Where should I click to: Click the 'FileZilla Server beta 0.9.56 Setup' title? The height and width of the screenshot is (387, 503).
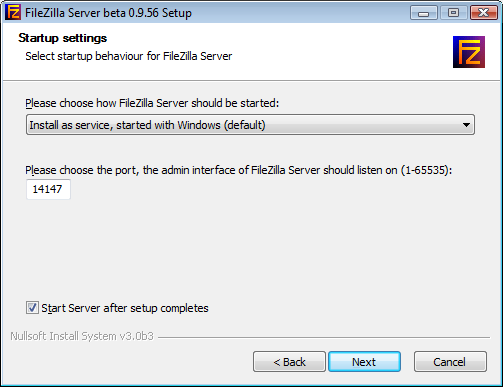point(108,13)
